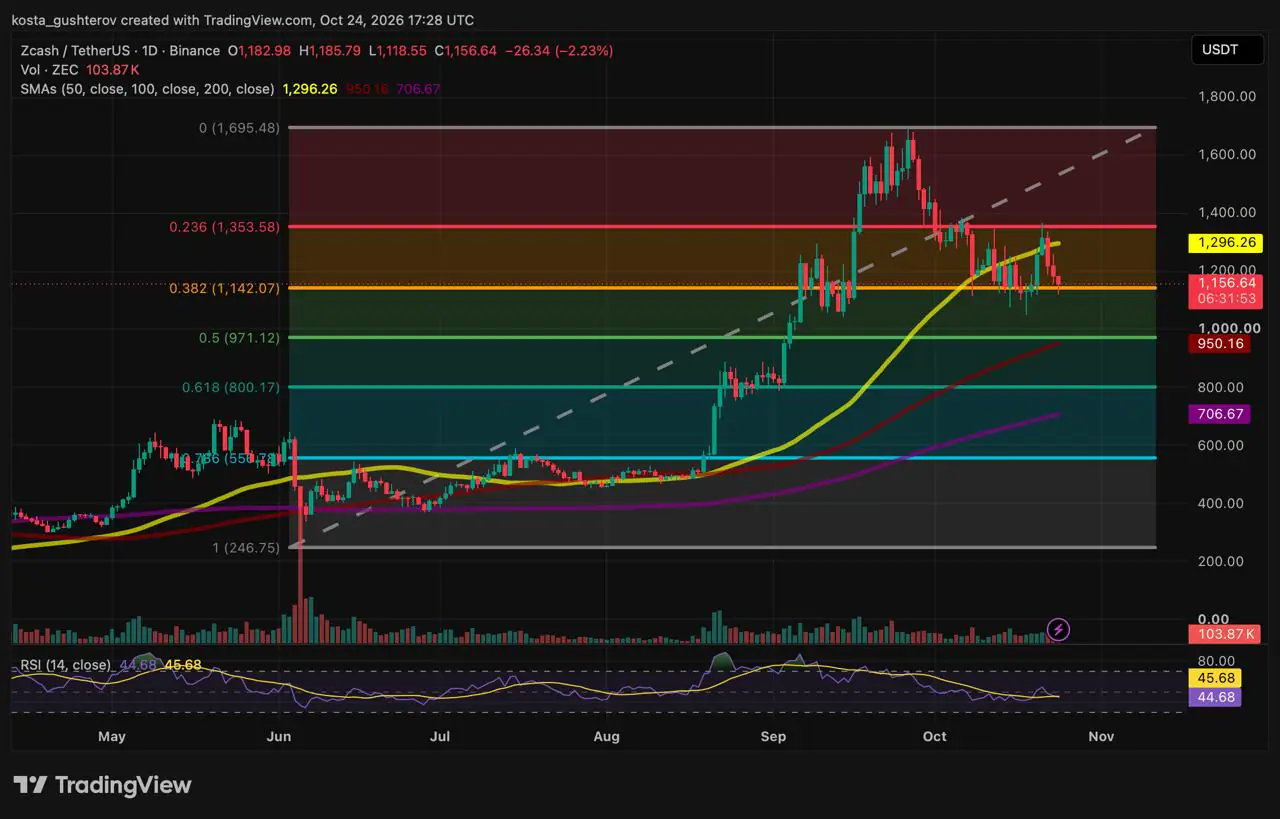Click the kosta_gushterov created with TradingView.com header
Image resolution: width=1280 pixels, height=819 pixels.
(x=243, y=20)
